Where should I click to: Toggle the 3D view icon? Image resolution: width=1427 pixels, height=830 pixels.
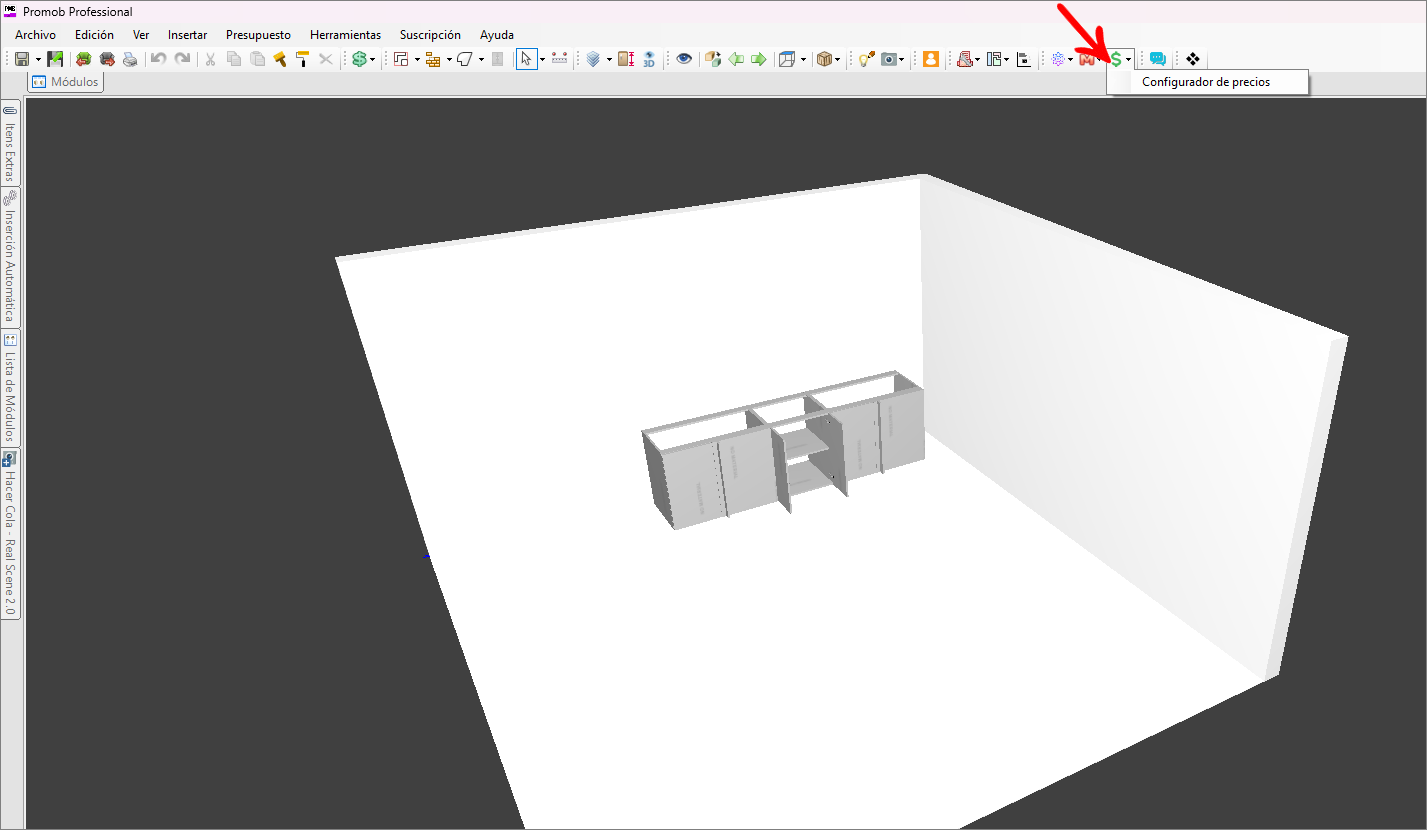649,60
